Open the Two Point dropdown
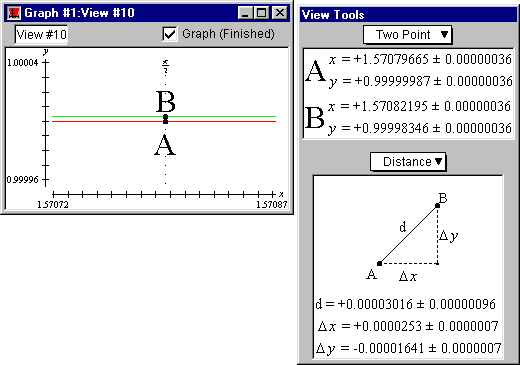This screenshot has width=520, height=365. click(x=407, y=34)
